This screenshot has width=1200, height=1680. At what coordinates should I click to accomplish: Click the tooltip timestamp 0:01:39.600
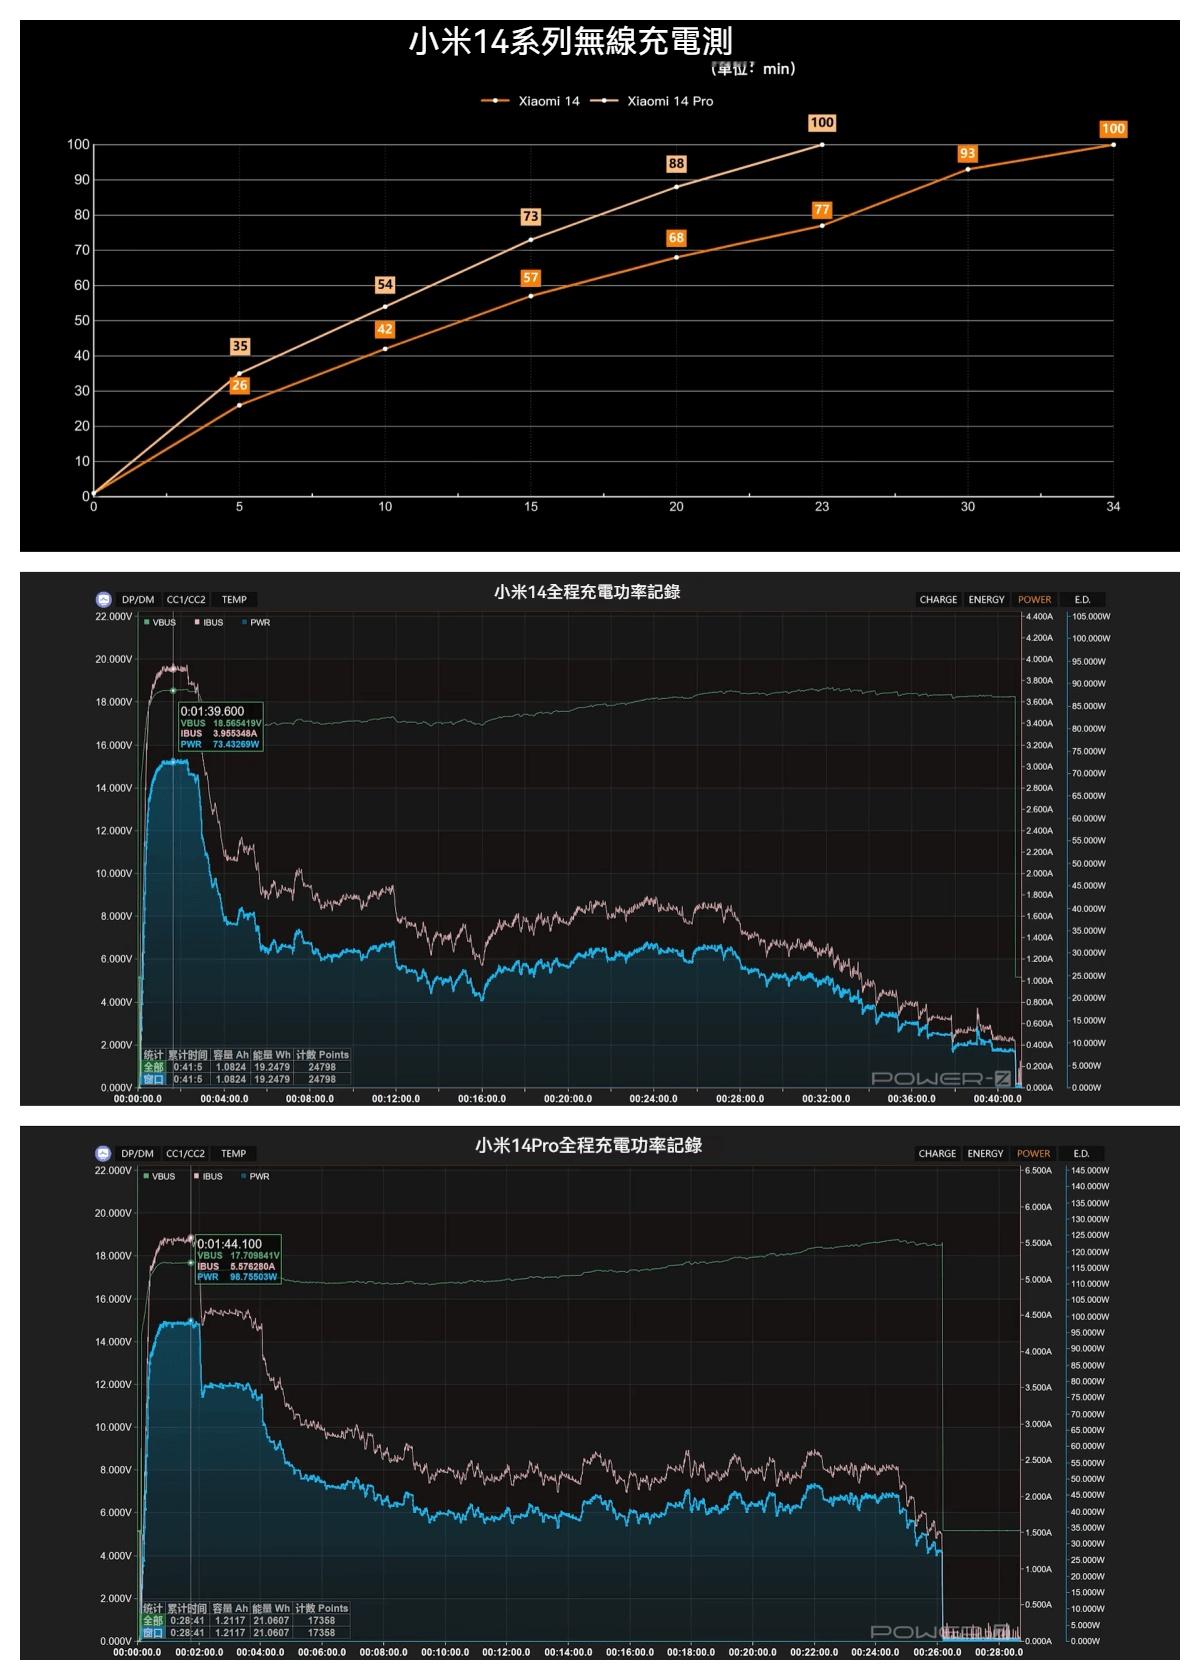[212, 711]
